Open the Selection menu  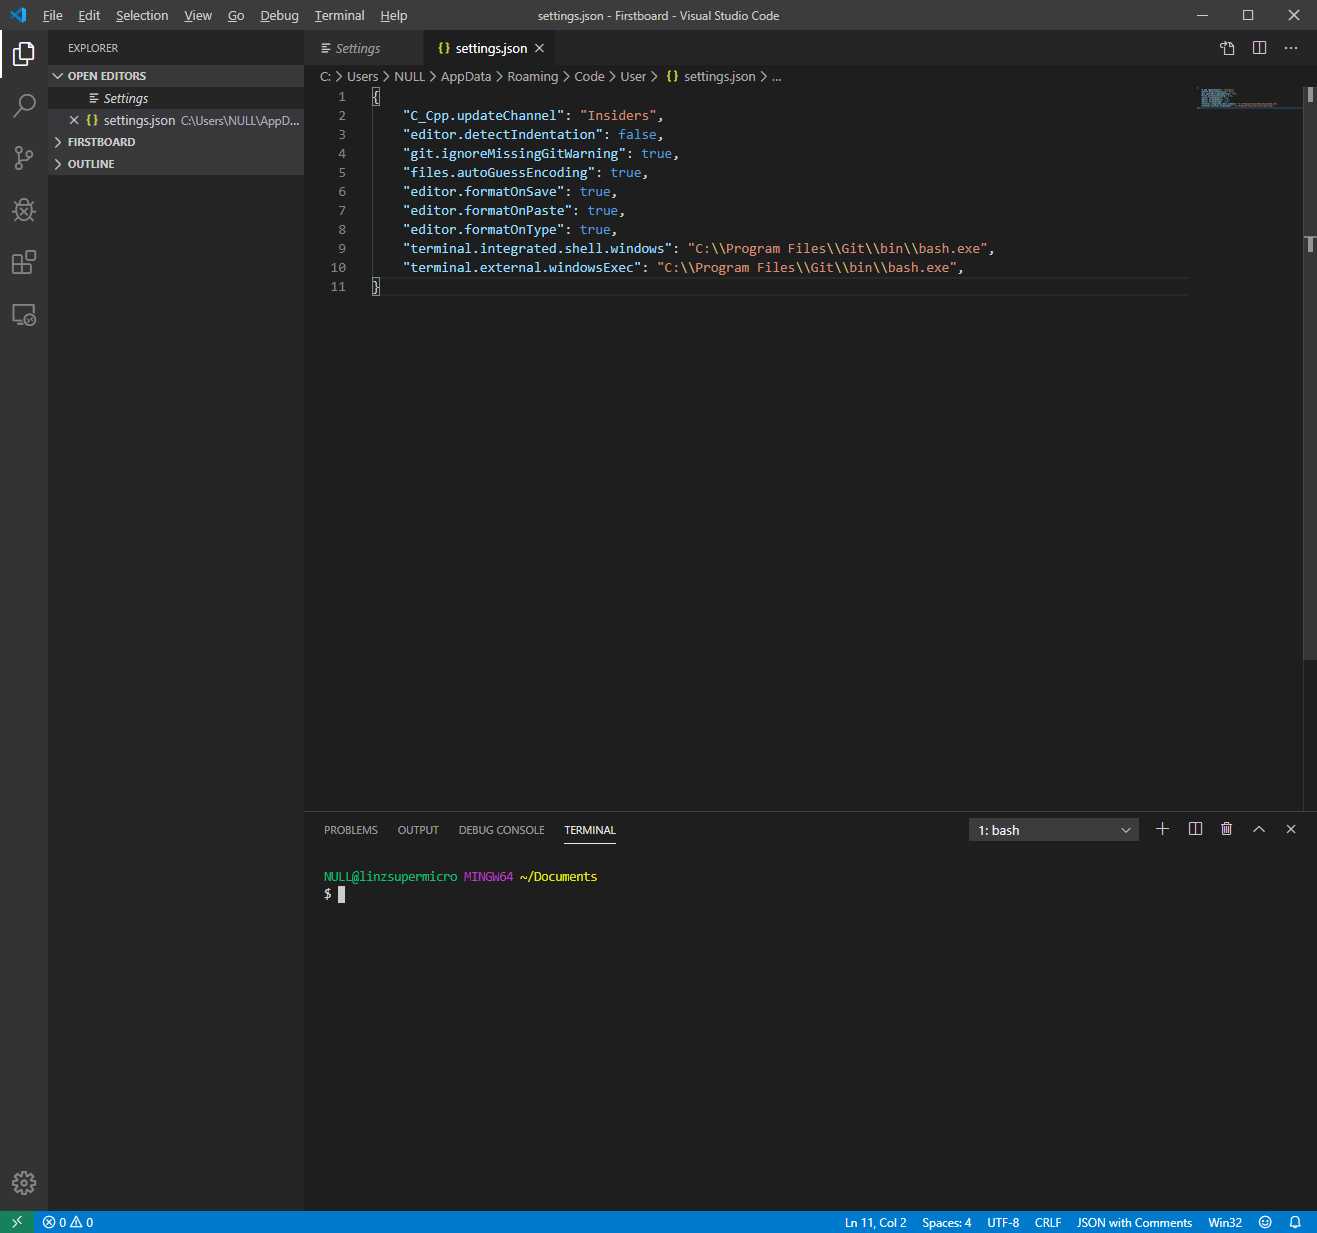(142, 15)
